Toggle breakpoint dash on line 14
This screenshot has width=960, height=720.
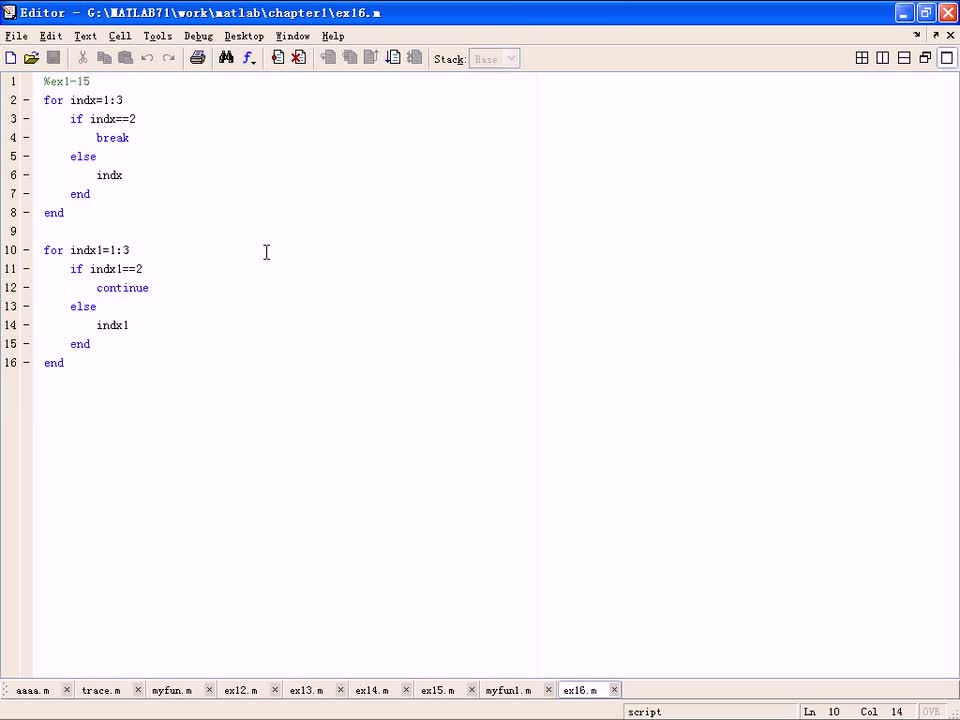pyautogui.click(x=26, y=324)
